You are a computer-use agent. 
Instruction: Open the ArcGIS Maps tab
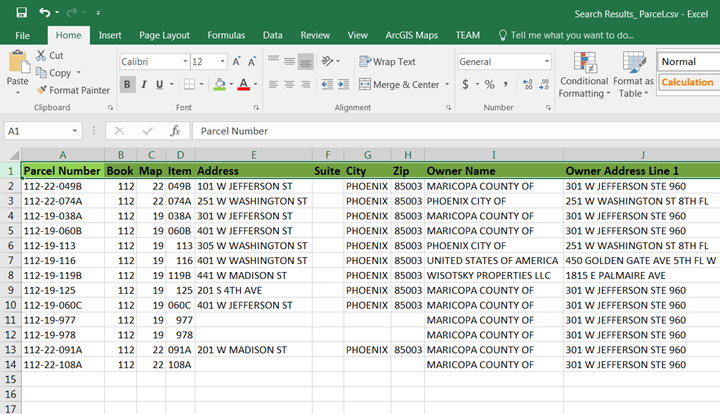[x=411, y=35]
